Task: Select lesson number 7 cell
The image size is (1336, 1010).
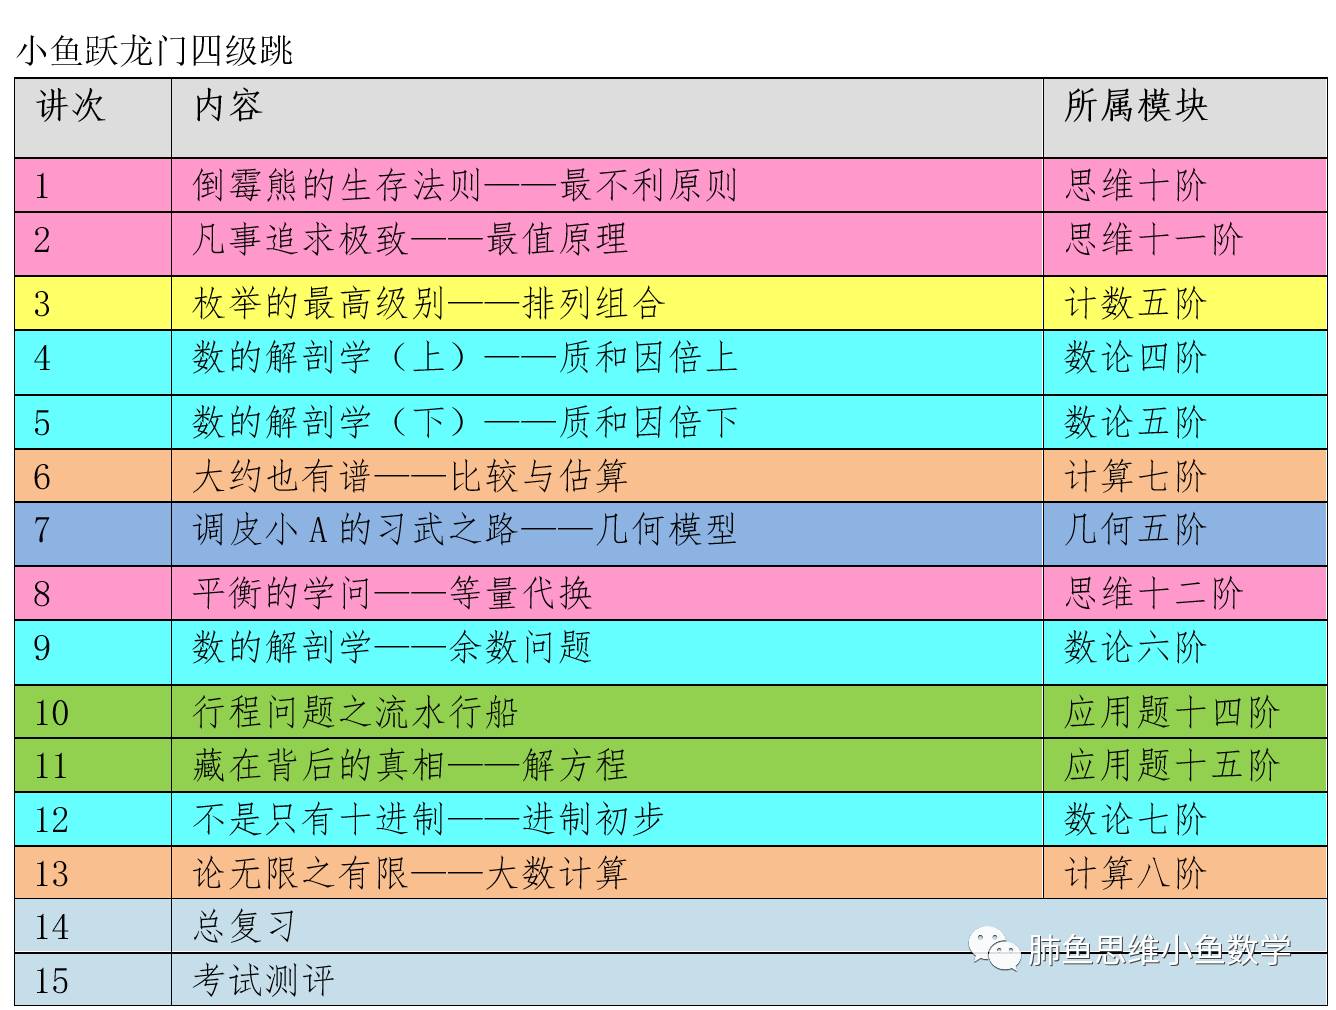Action: coord(93,534)
